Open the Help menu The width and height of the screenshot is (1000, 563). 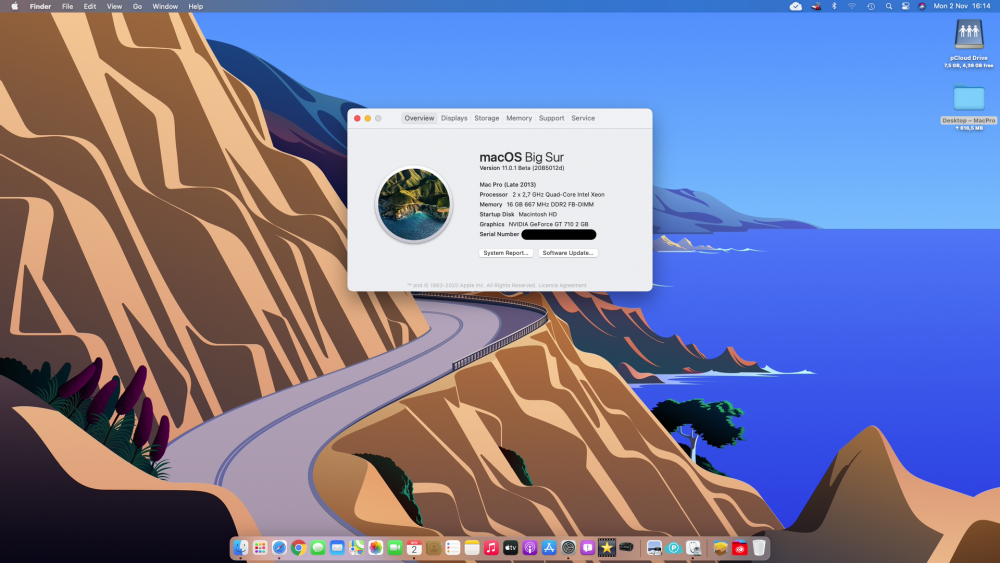(x=196, y=6)
